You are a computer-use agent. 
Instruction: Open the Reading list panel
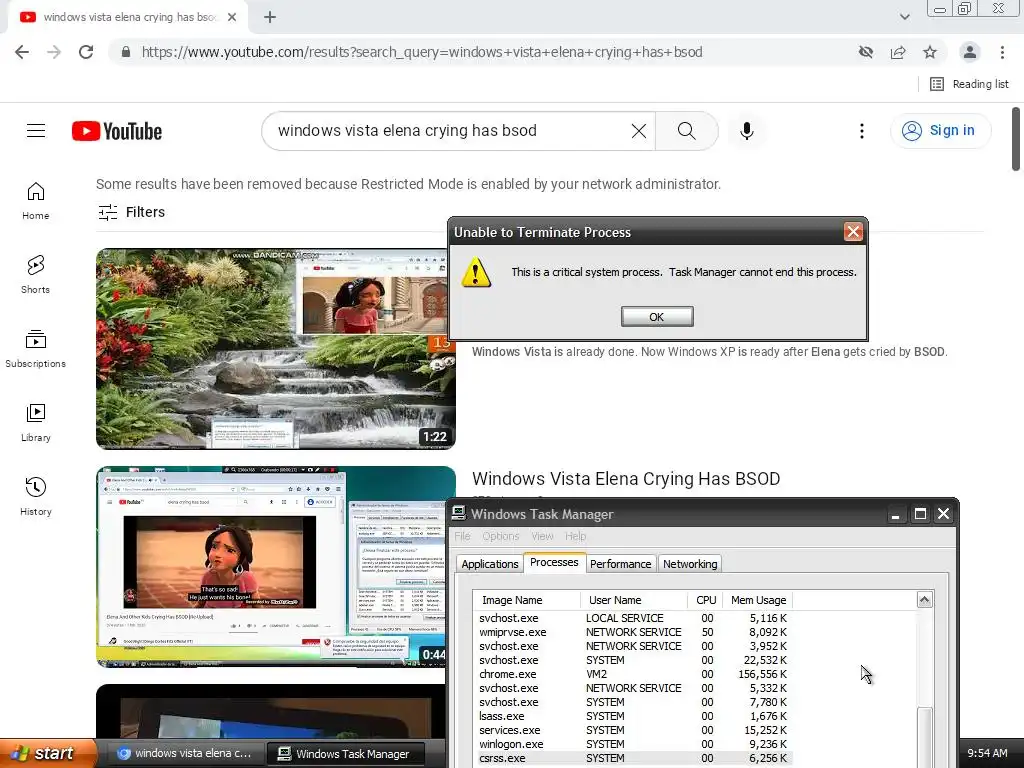pyautogui.click(x=969, y=84)
